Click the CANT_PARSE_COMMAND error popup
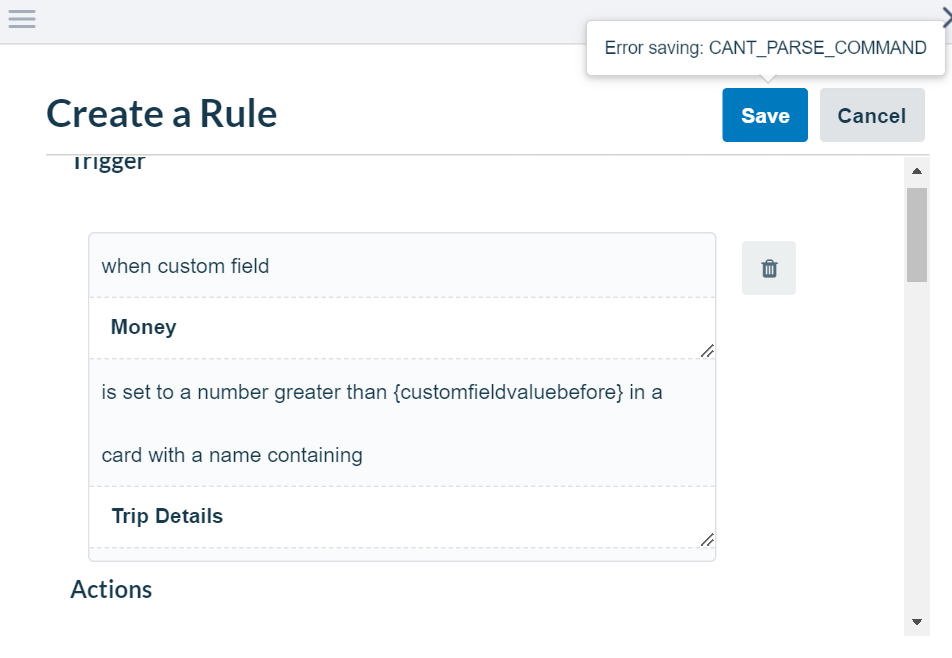The height and width of the screenshot is (658, 952). (x=766, y=48)
